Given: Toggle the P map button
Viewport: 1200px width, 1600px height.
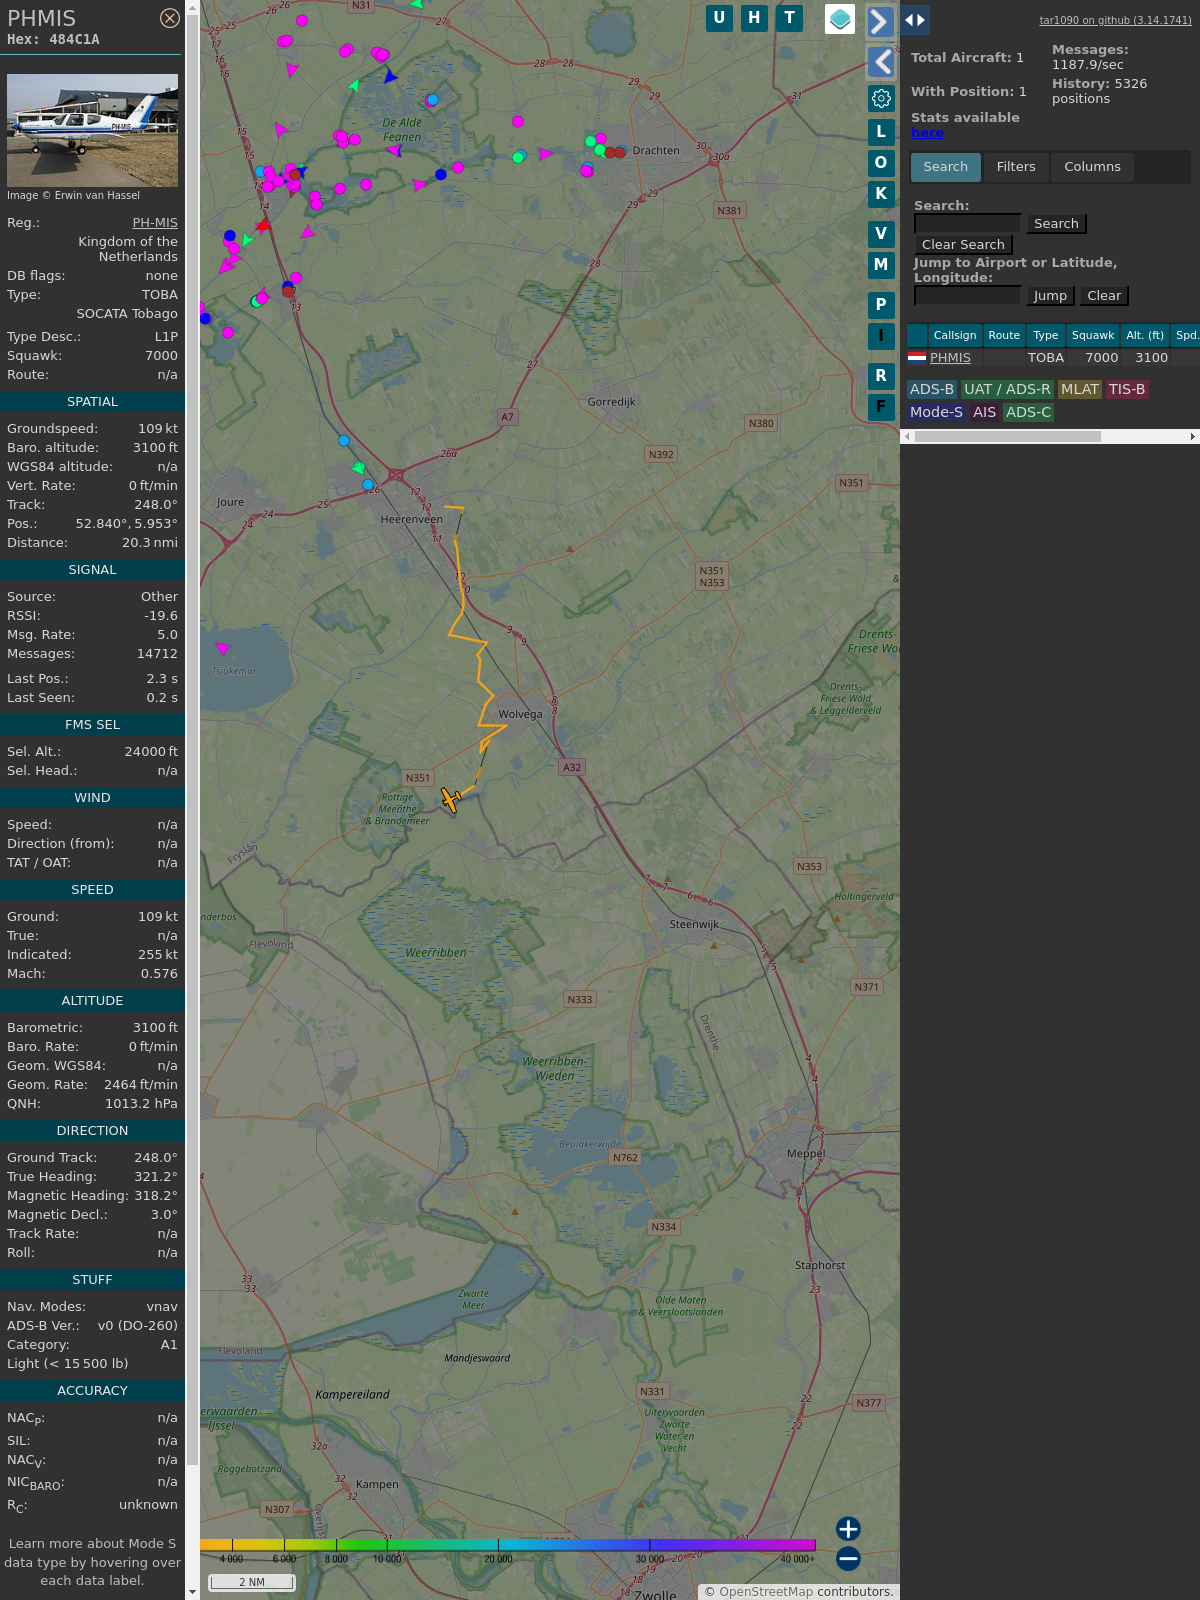Looking at the screenshot, I should [881, 305].
